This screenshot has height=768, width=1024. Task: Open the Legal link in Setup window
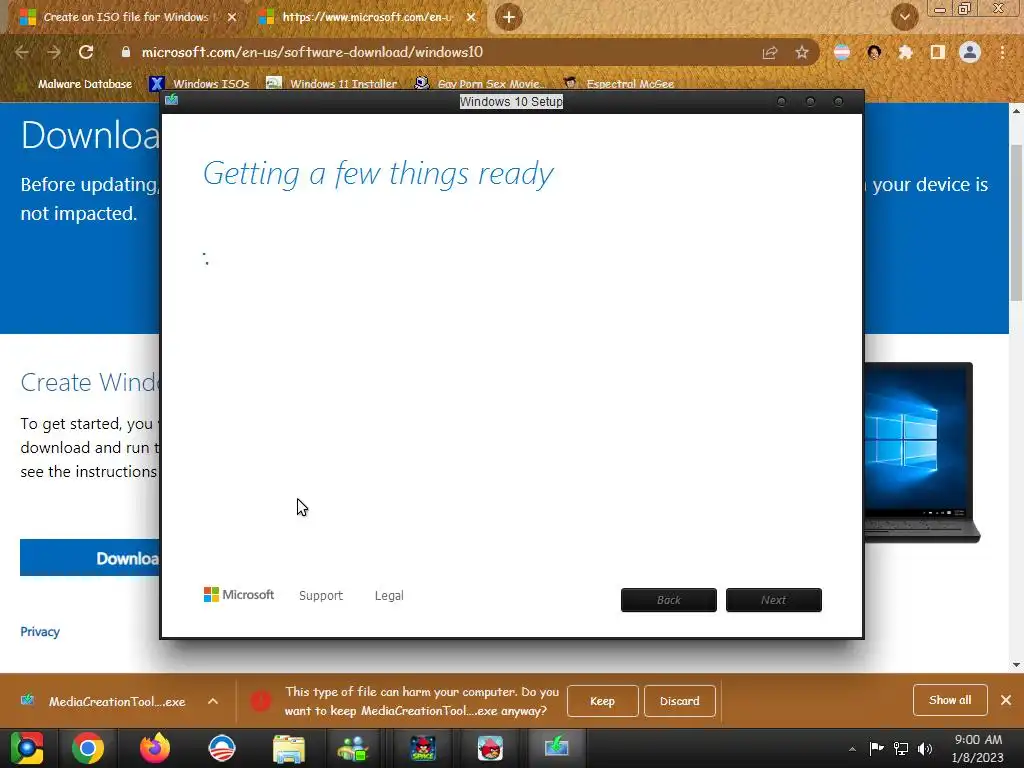(x=389, y=596)
